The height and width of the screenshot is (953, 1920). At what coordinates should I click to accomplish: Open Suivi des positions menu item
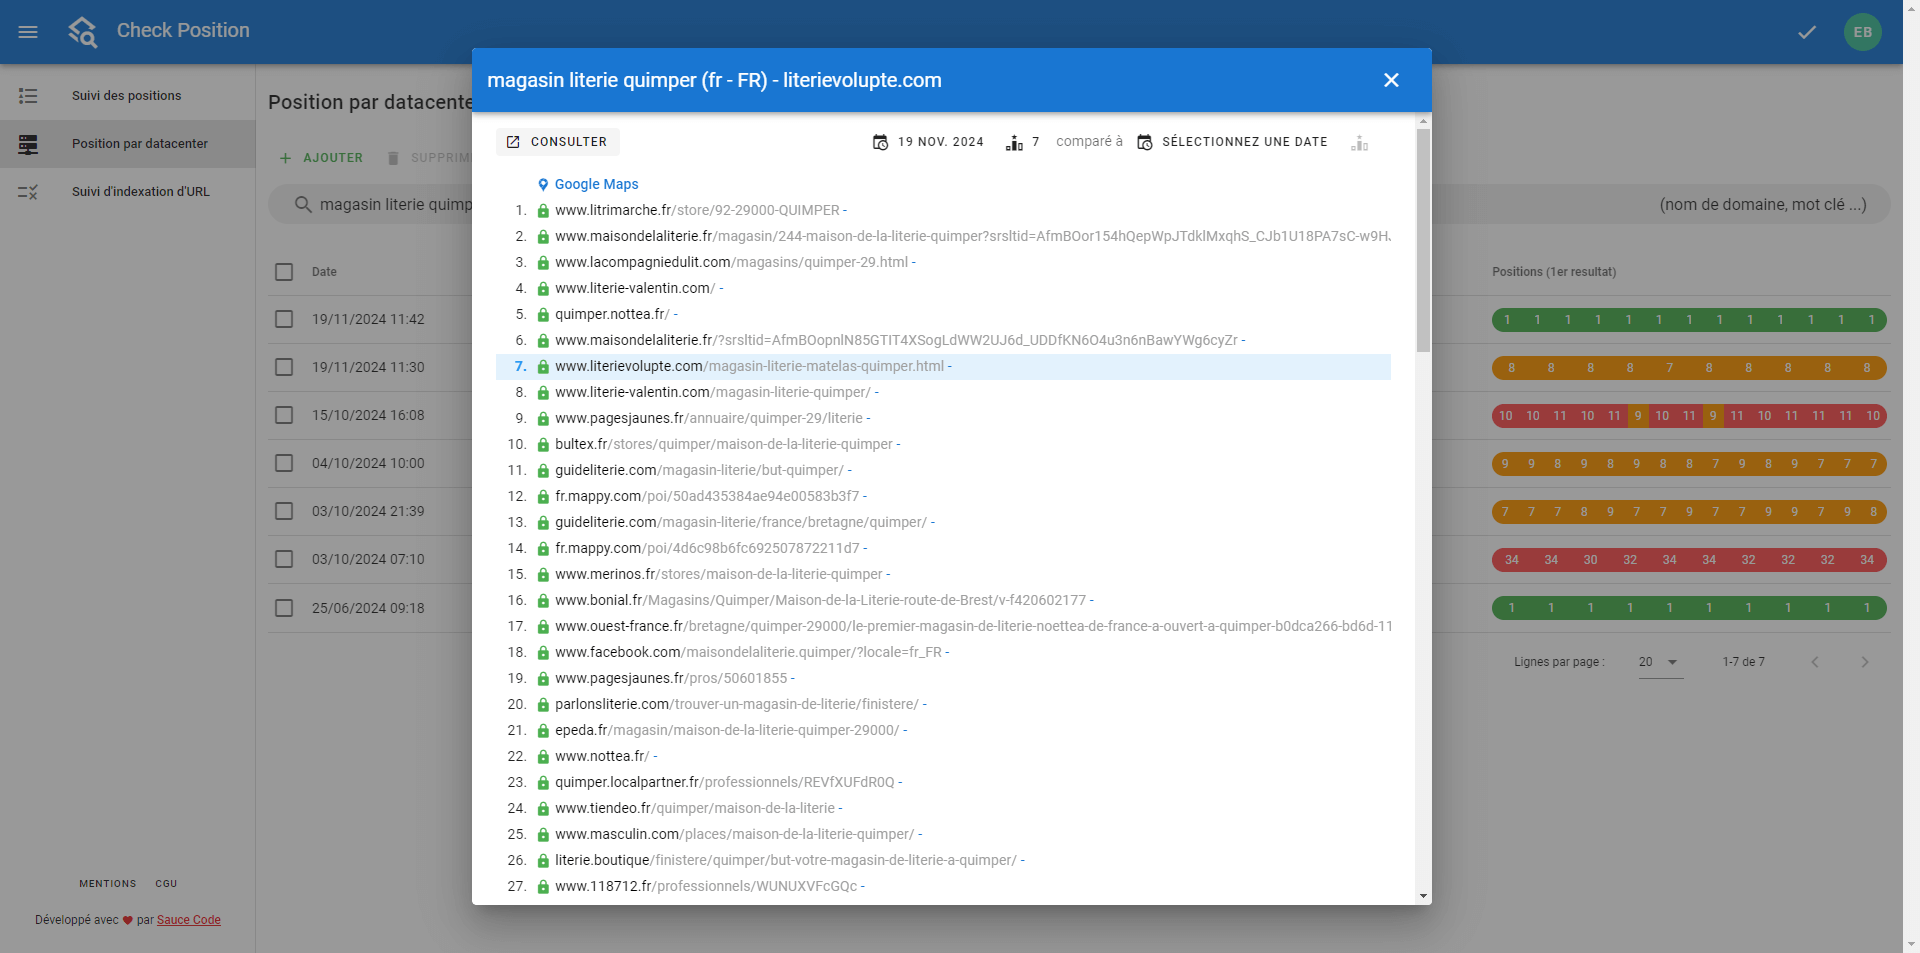(x=127, y=96)
